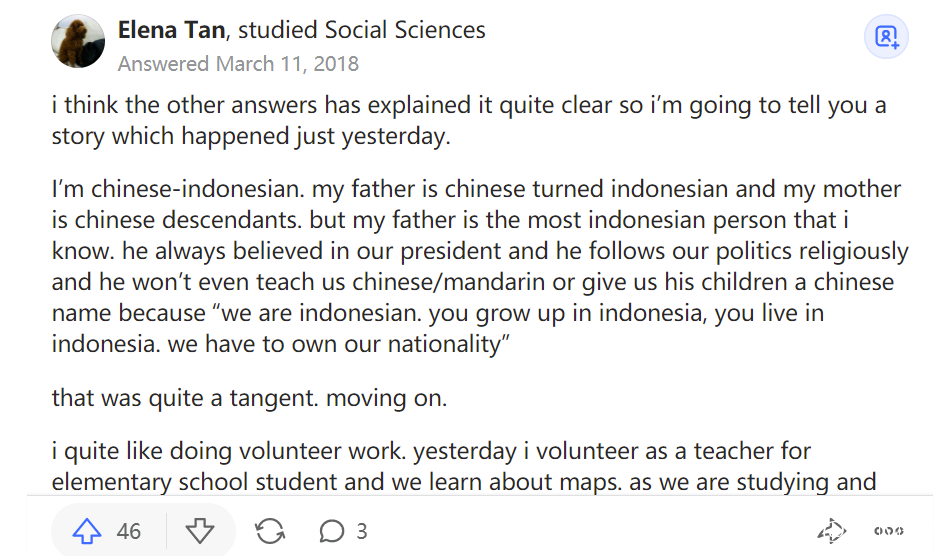
Task: Open the three-dot more options menu
Action: [x=888, y=531]
